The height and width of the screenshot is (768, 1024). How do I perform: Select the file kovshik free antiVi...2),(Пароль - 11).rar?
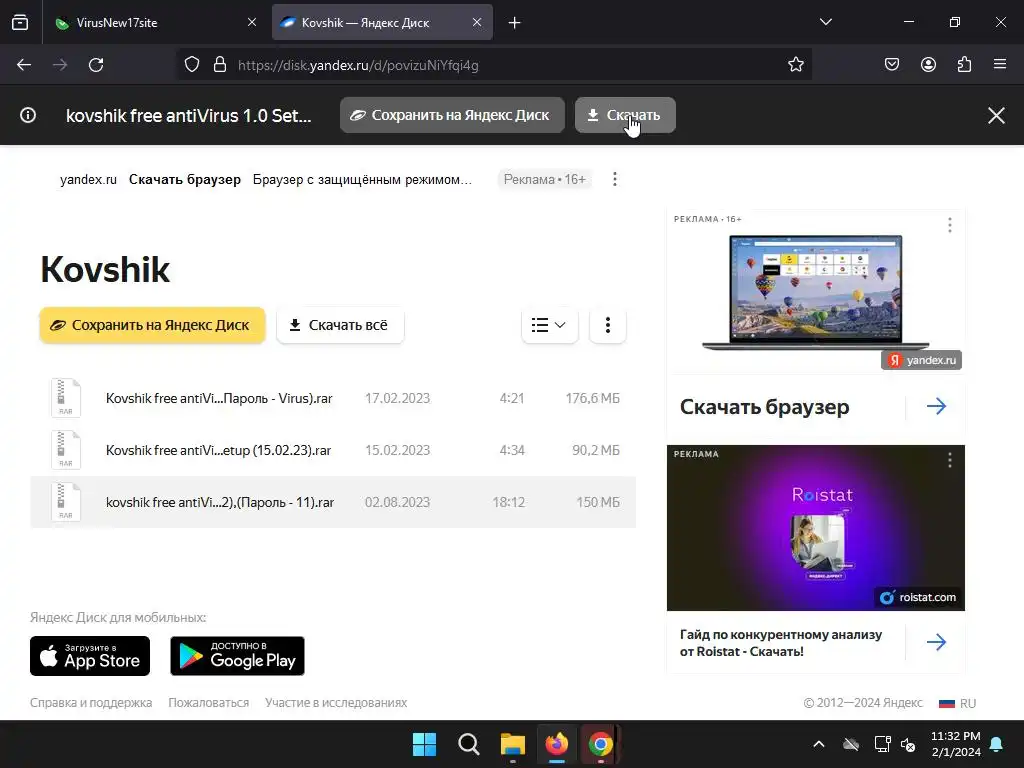pos(333,502)
